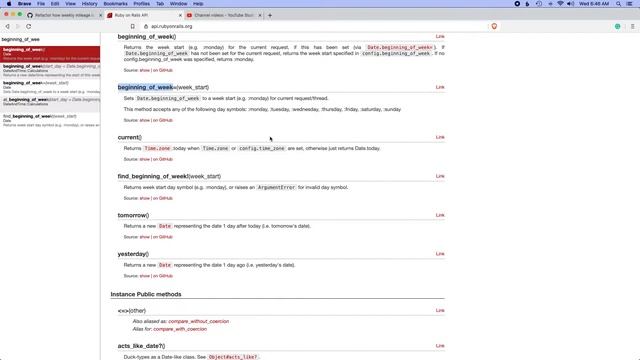The width and height of the screenshot is (640, 360).
Task: Click the browser back arrow
Action: pyautogui.click(x=7, y=26)
